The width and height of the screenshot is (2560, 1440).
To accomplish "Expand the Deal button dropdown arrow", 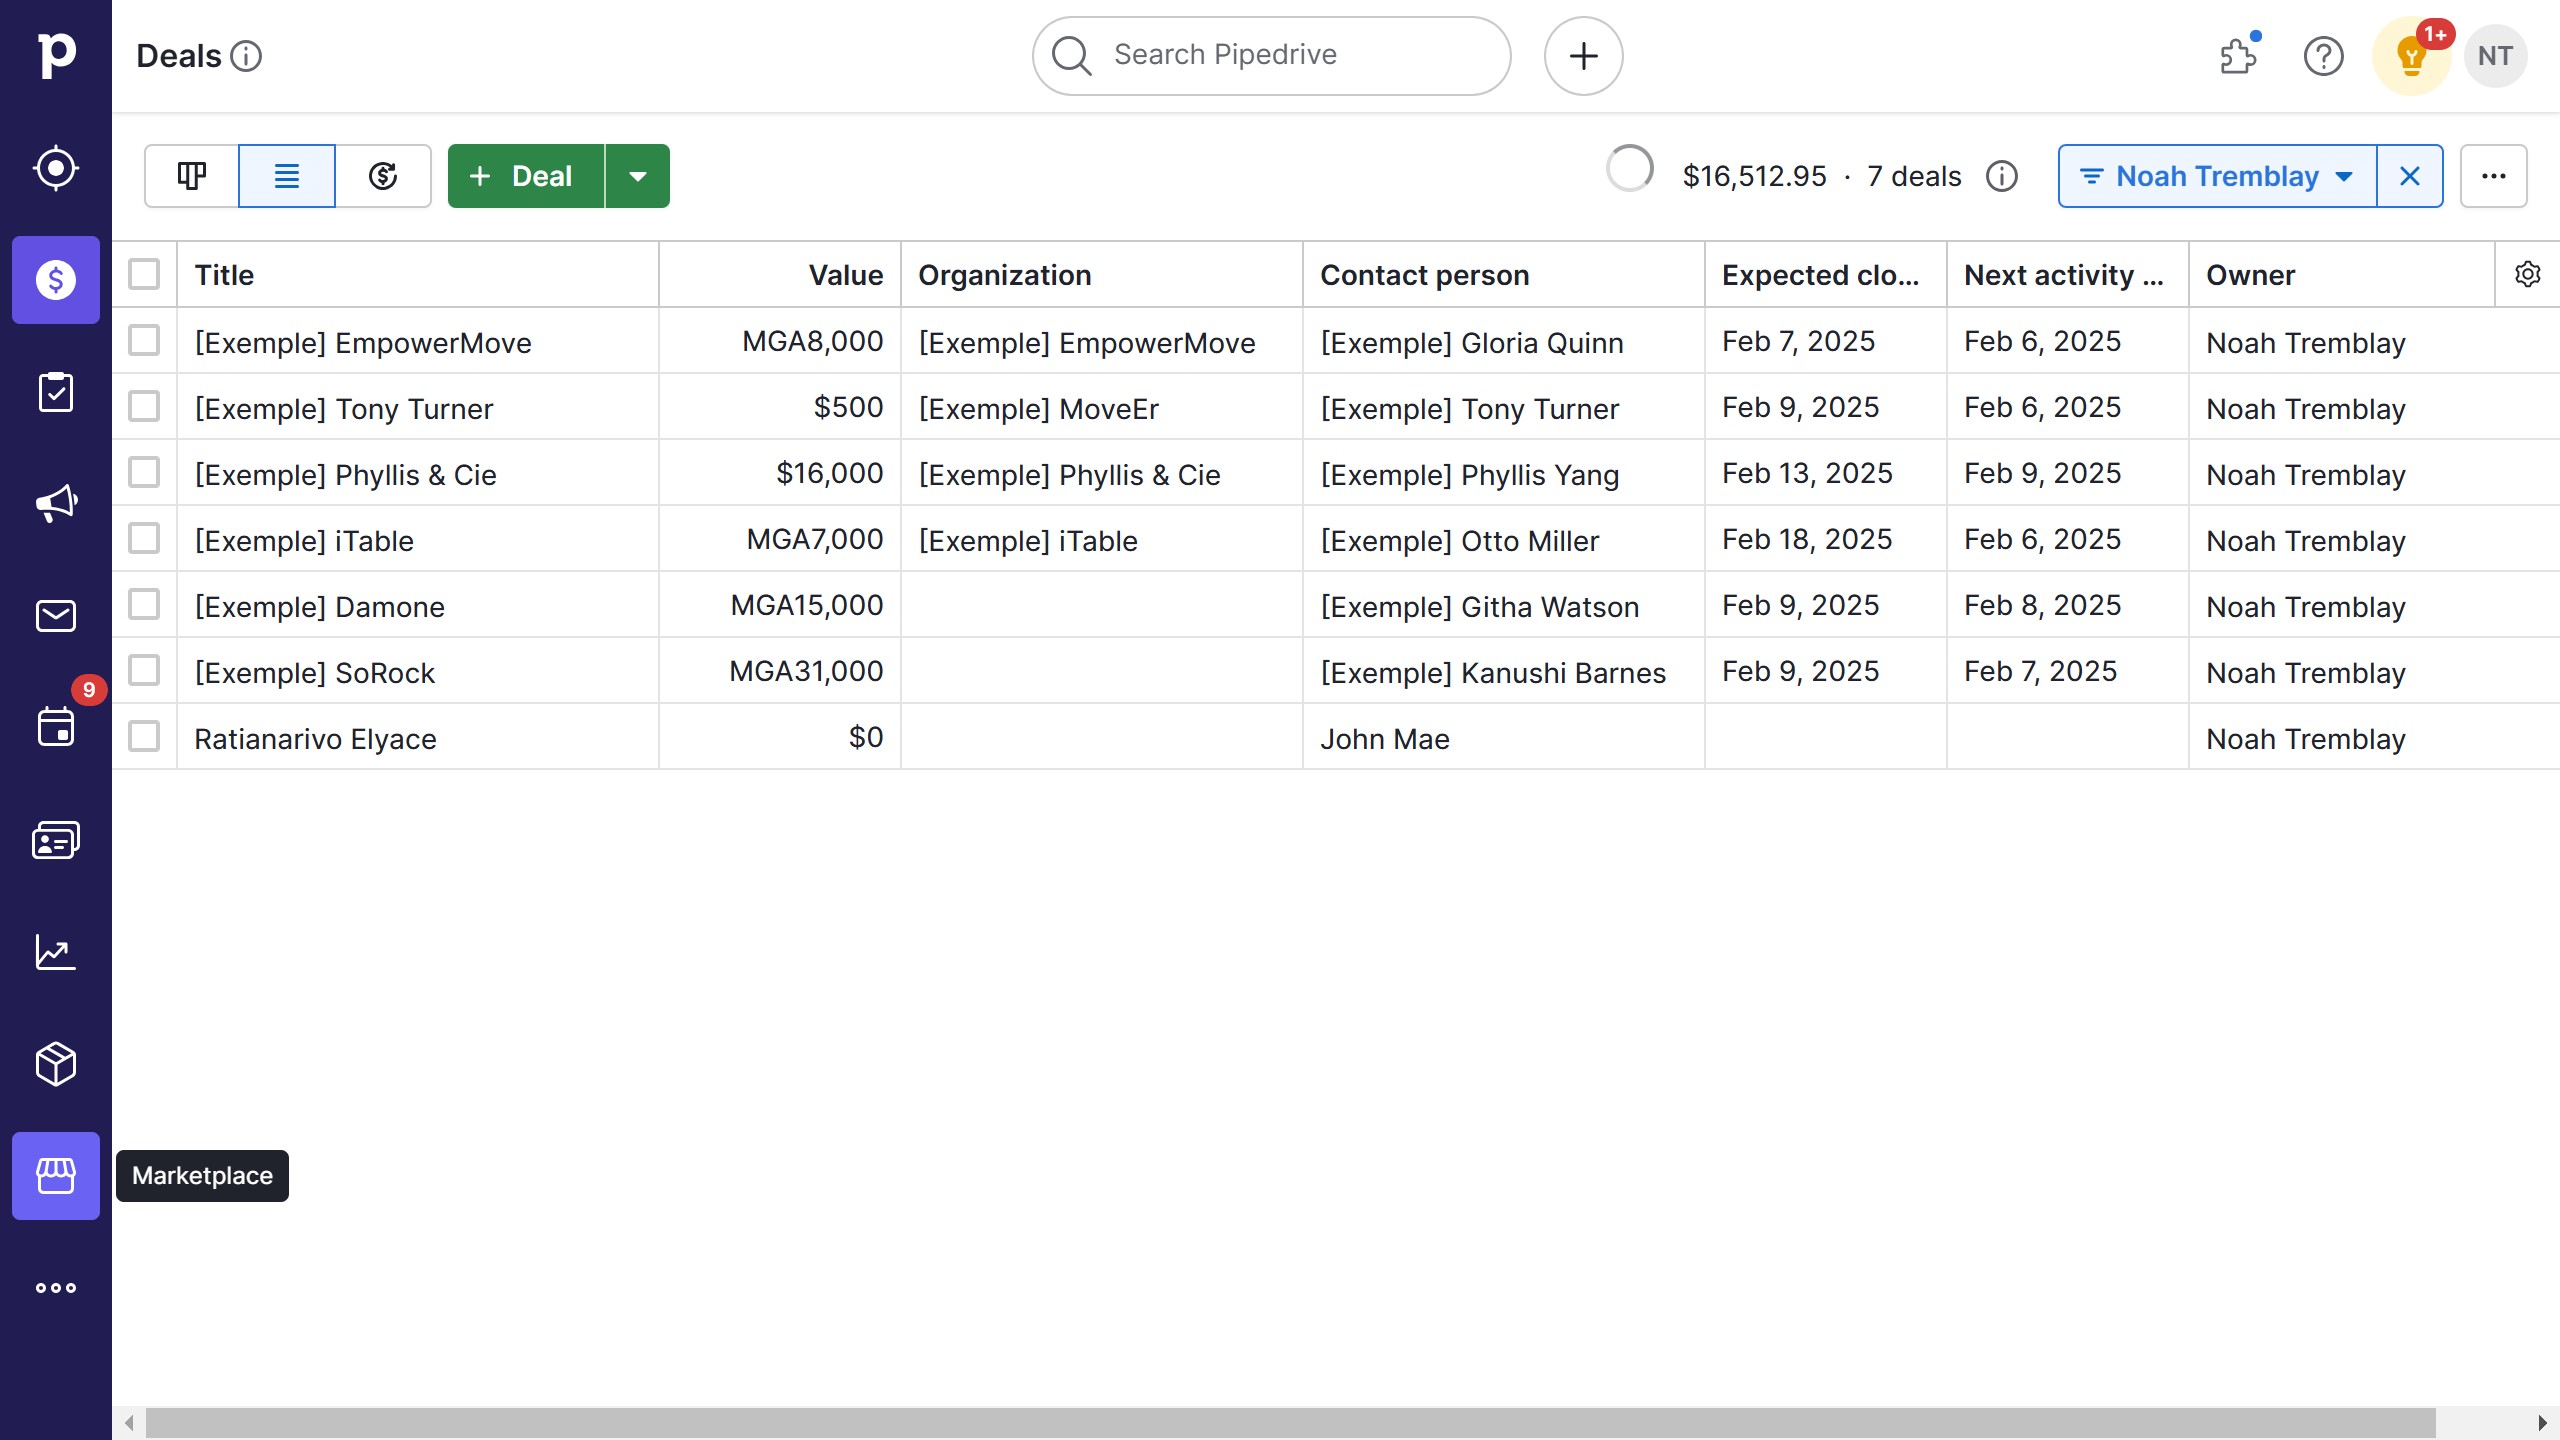I will point(637,176).
